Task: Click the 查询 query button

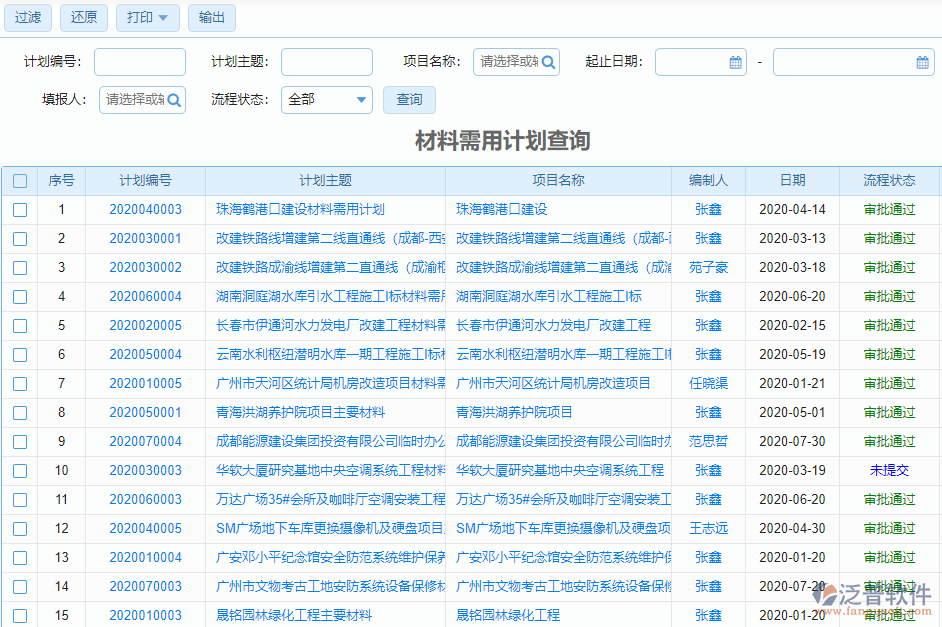Action: 409,99
